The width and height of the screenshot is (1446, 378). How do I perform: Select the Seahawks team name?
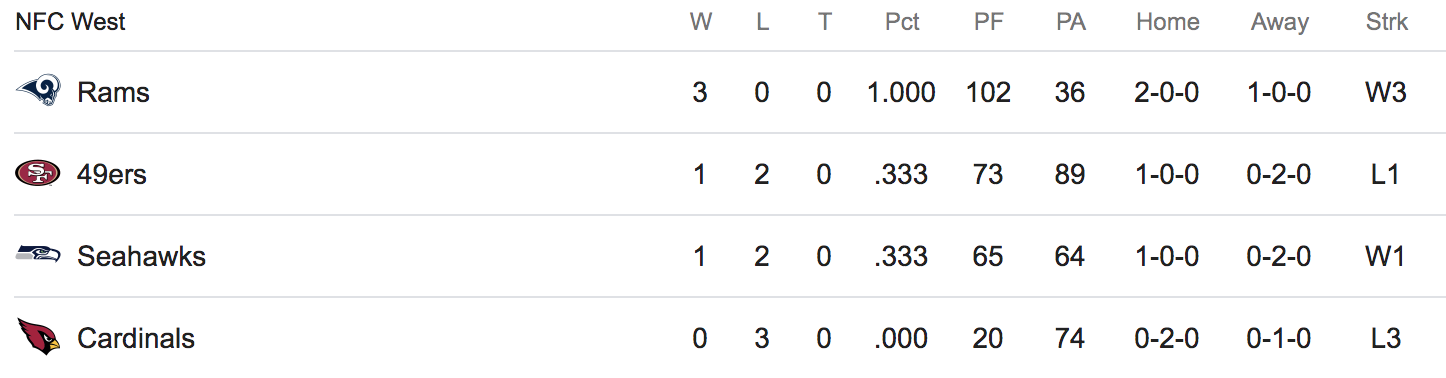point(141,257)
